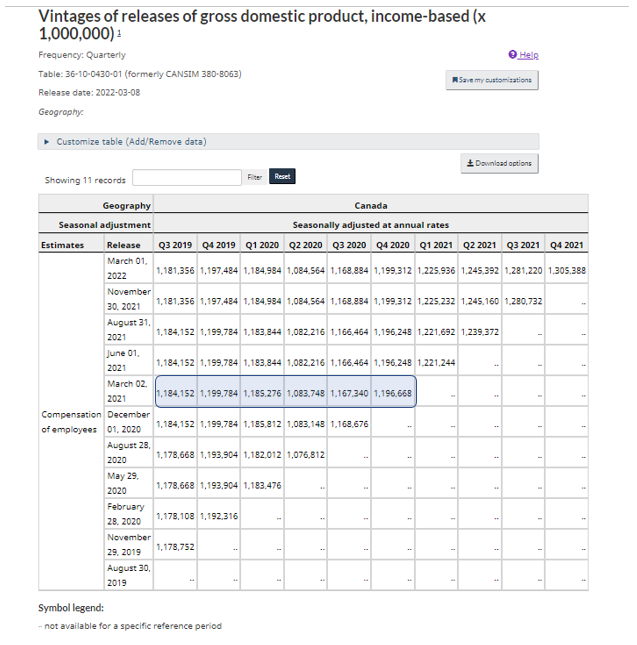Select the highlighted cell 1,196,668
Screen dimensions: 637x645
[x=392, y=394]
